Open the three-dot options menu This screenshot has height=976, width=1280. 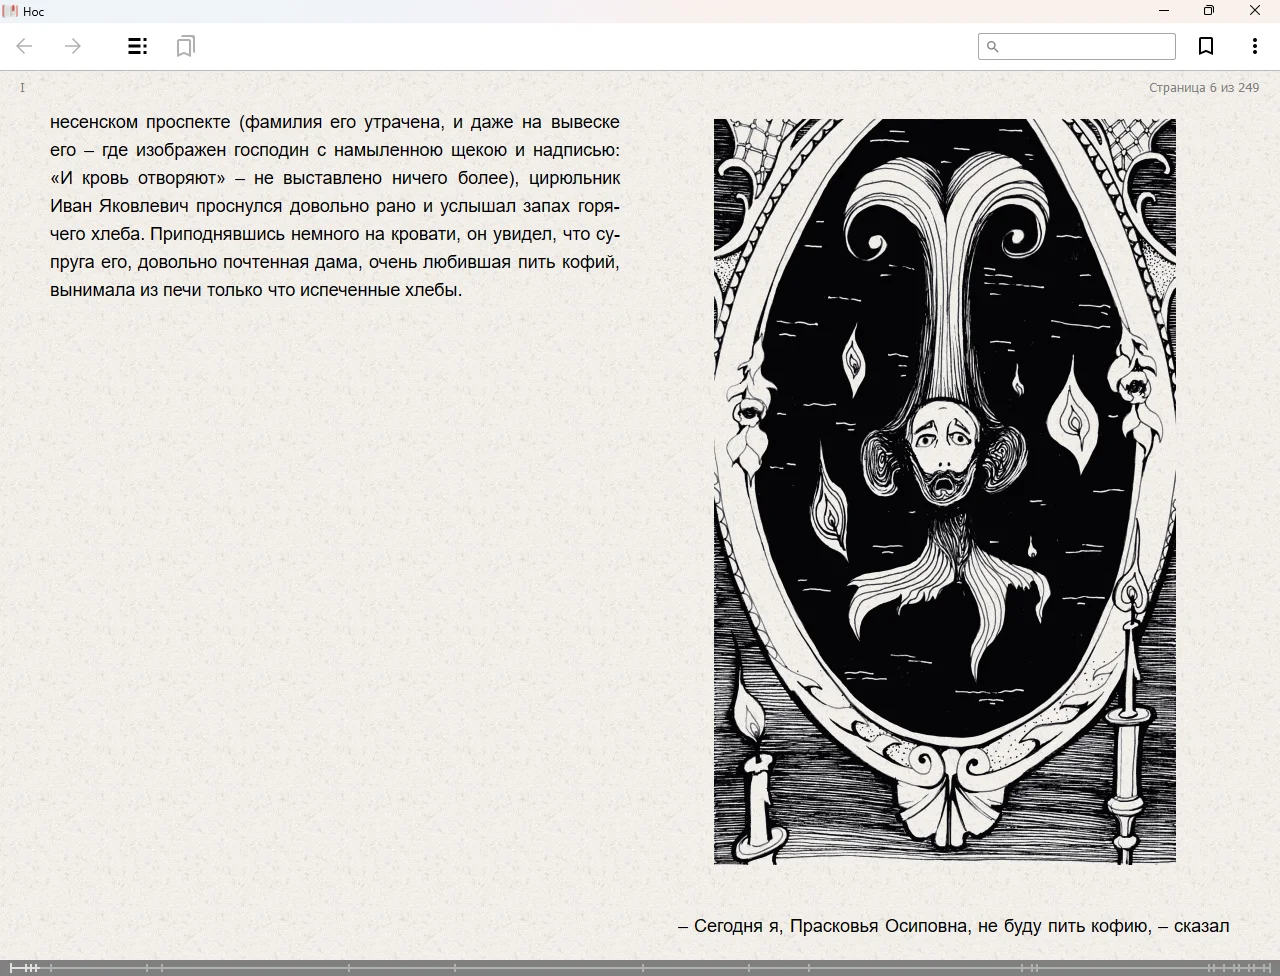coord(1254,46)
